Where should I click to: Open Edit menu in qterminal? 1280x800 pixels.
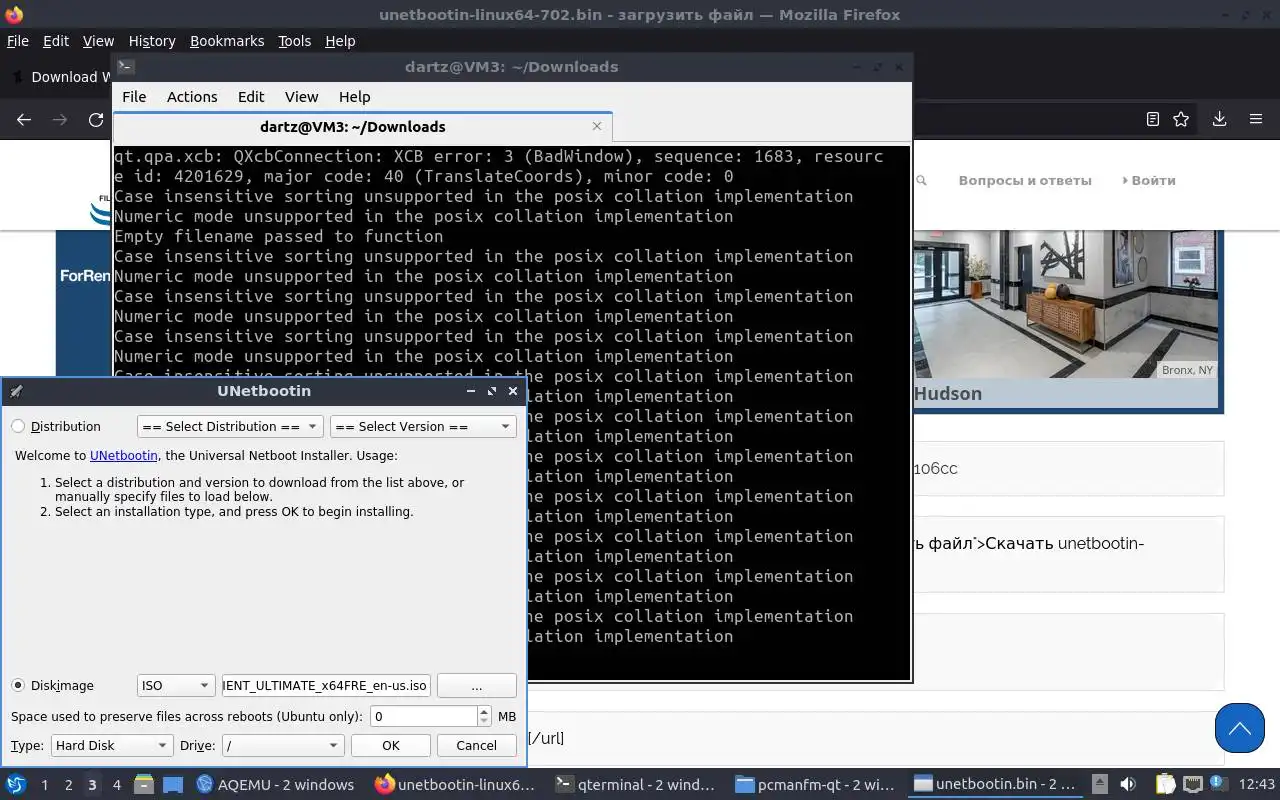(x=251, y=97)
